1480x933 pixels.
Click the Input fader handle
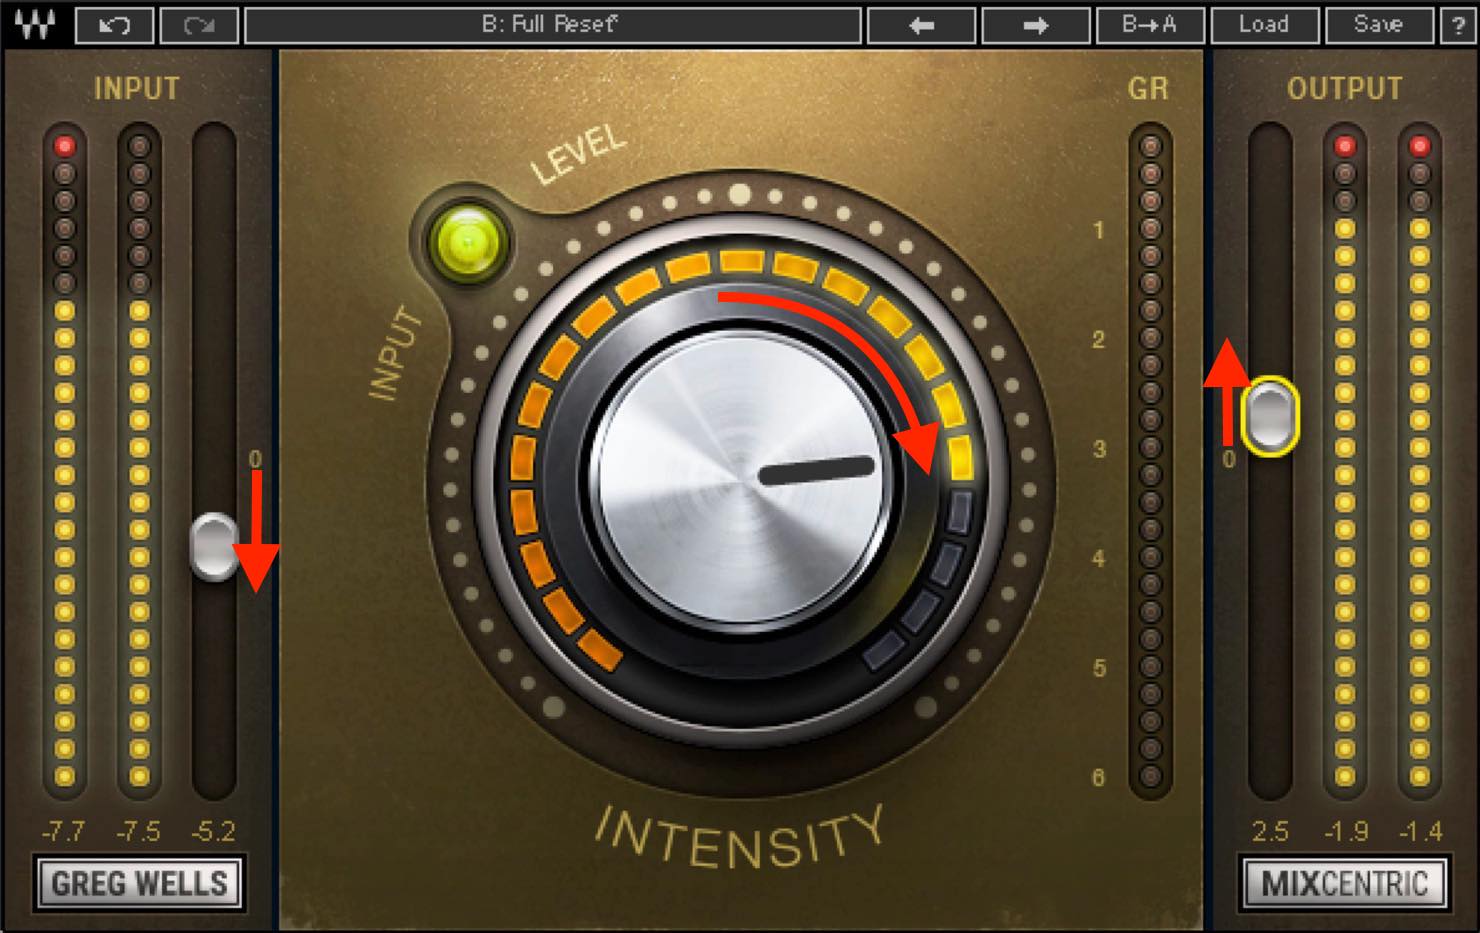coord(213,546)
